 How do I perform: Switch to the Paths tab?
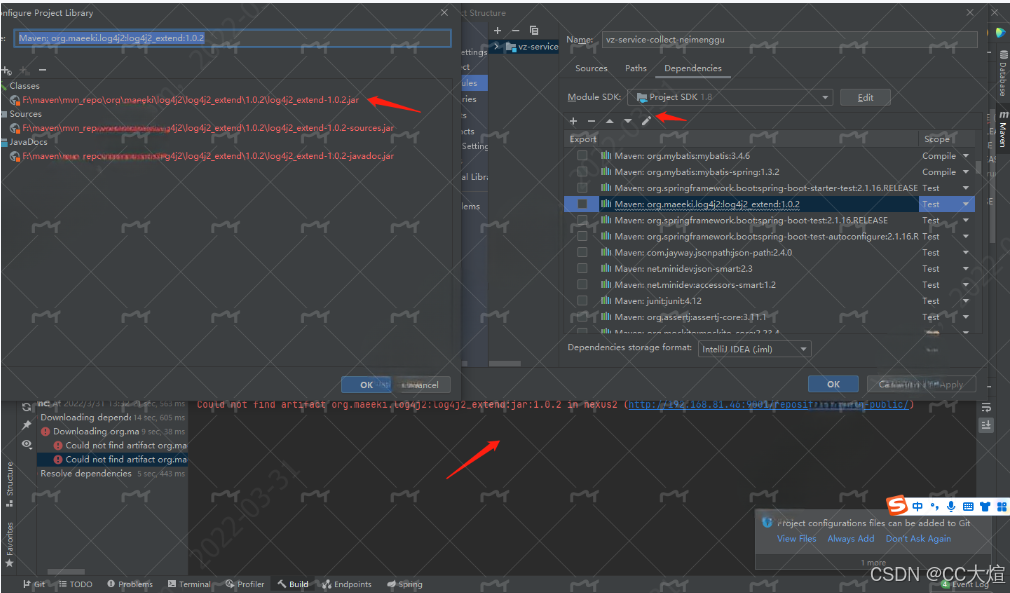(636, 68)
